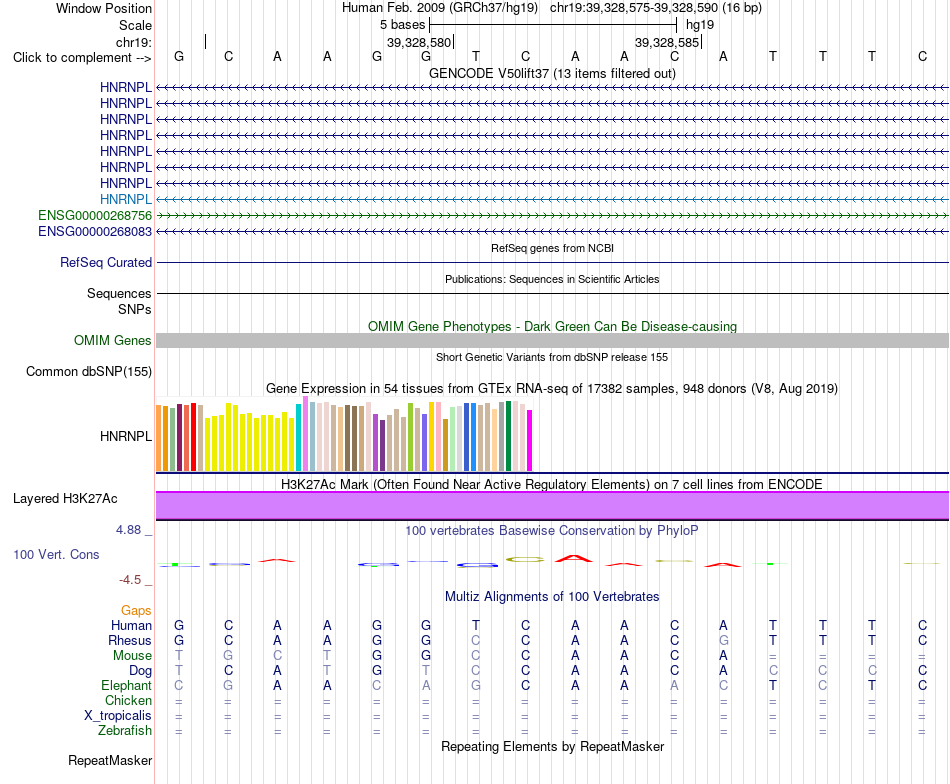
Task: Open 'Publications: Sequences in Scientific Articles' title
Action: coord(552,279)
